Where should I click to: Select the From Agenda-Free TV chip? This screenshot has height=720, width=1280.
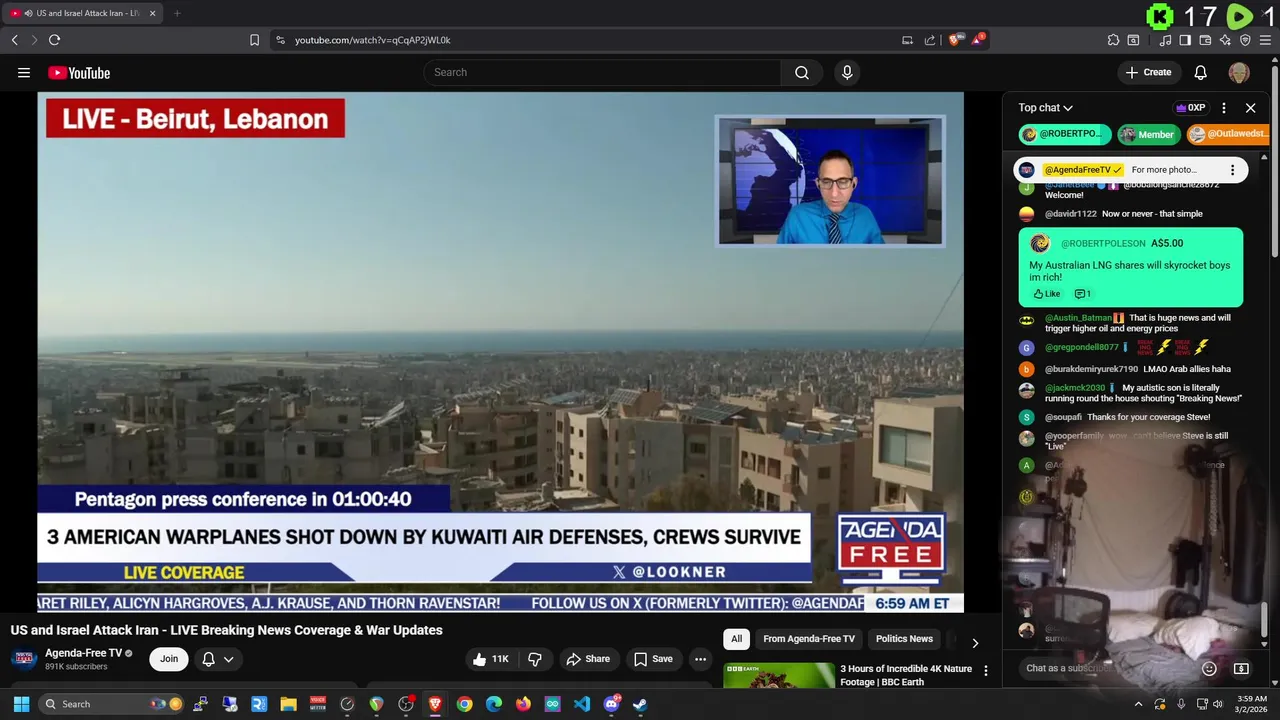click(809, 639)
